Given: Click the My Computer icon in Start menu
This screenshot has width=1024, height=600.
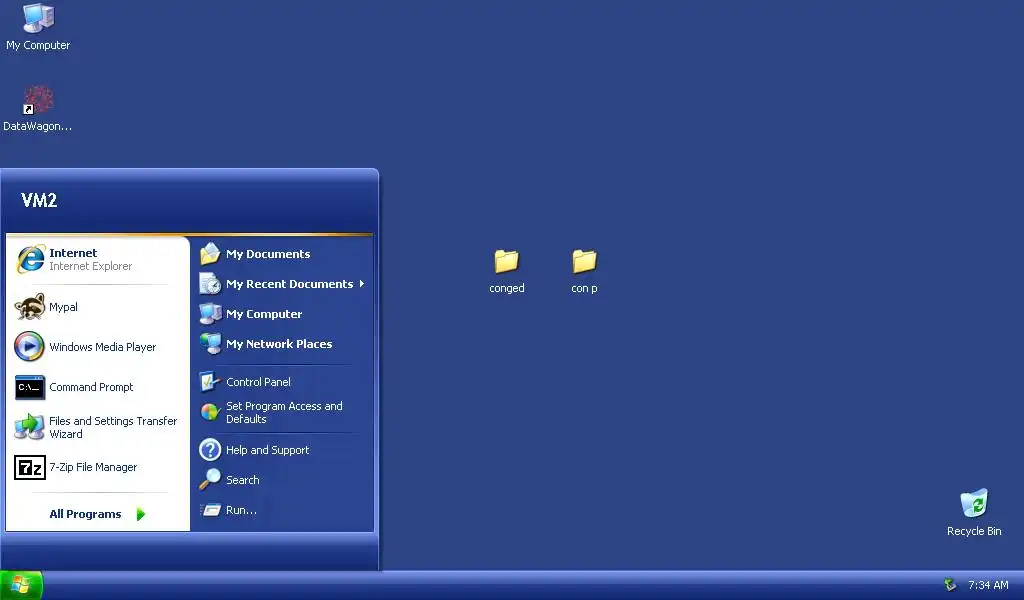Looking at the screenshot, I should tap(210, 314).
